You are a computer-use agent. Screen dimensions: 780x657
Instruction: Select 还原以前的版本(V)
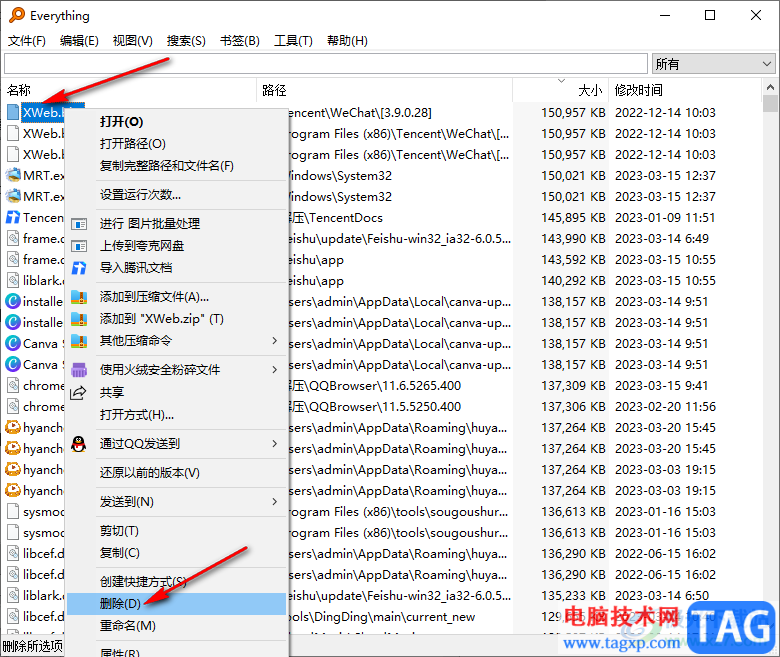point(150,472)
